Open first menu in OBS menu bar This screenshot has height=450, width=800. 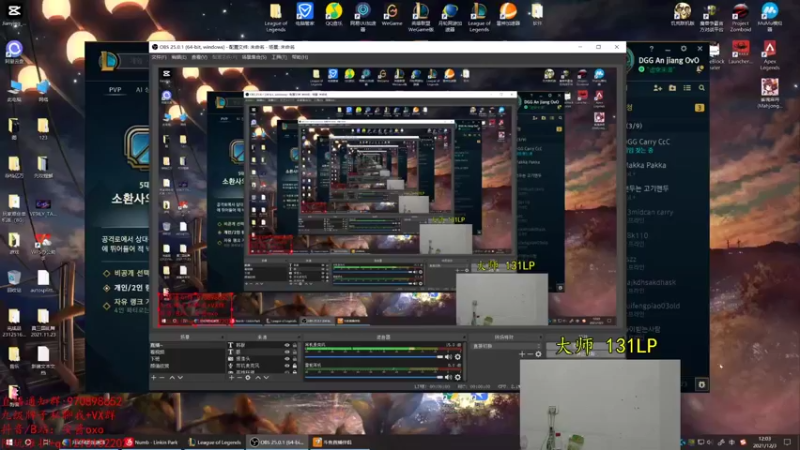tap(159, 57)
